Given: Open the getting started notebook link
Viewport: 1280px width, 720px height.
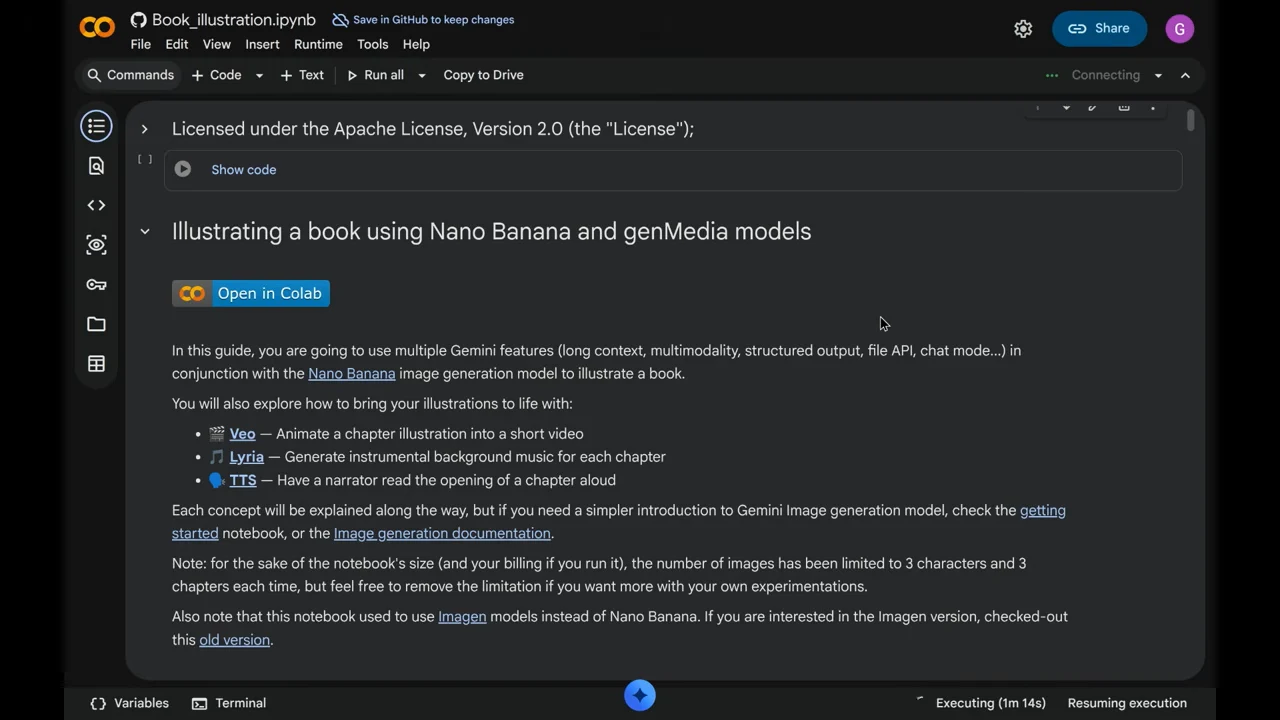Looking at the screenshot, I should 1043,510.
